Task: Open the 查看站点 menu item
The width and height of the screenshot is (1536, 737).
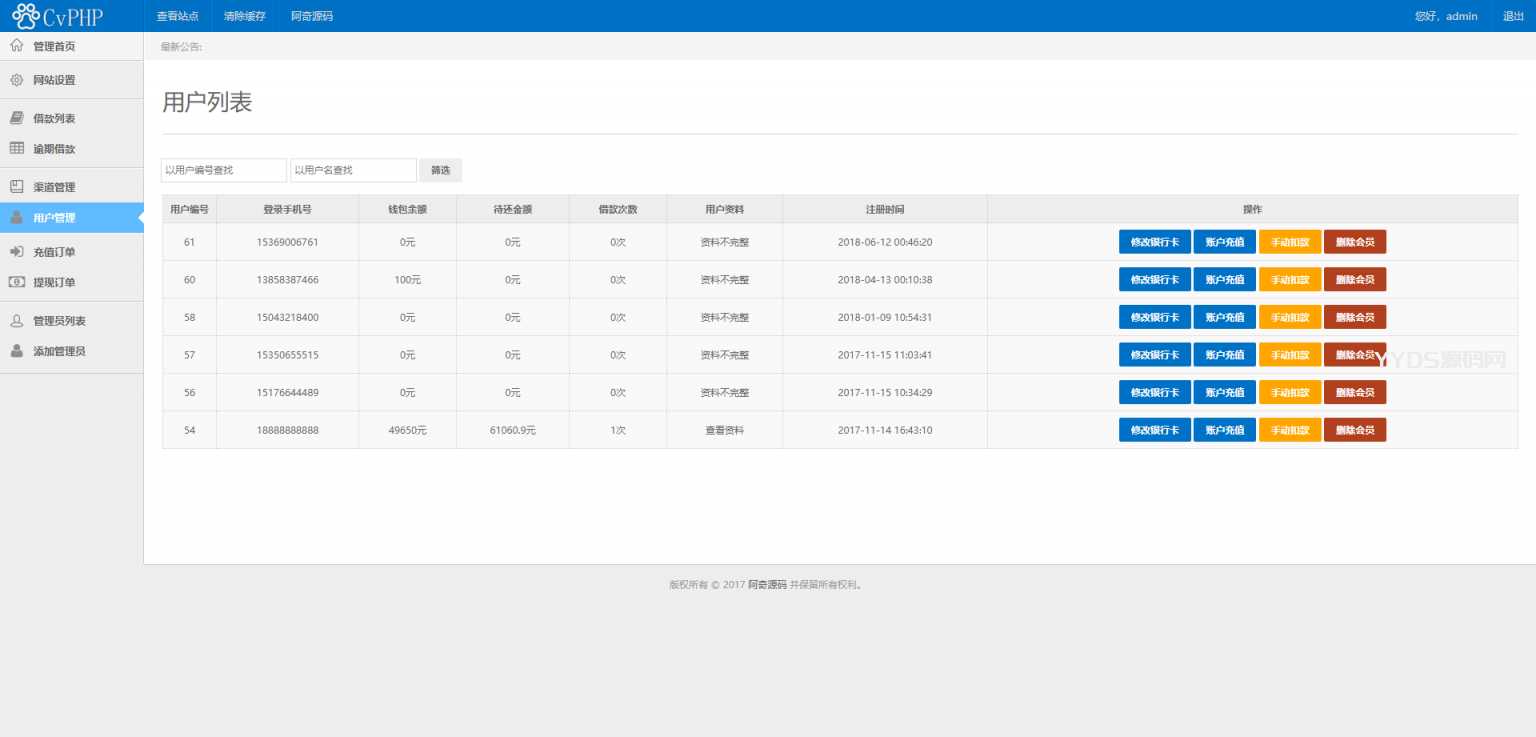Action: point(178,15)
